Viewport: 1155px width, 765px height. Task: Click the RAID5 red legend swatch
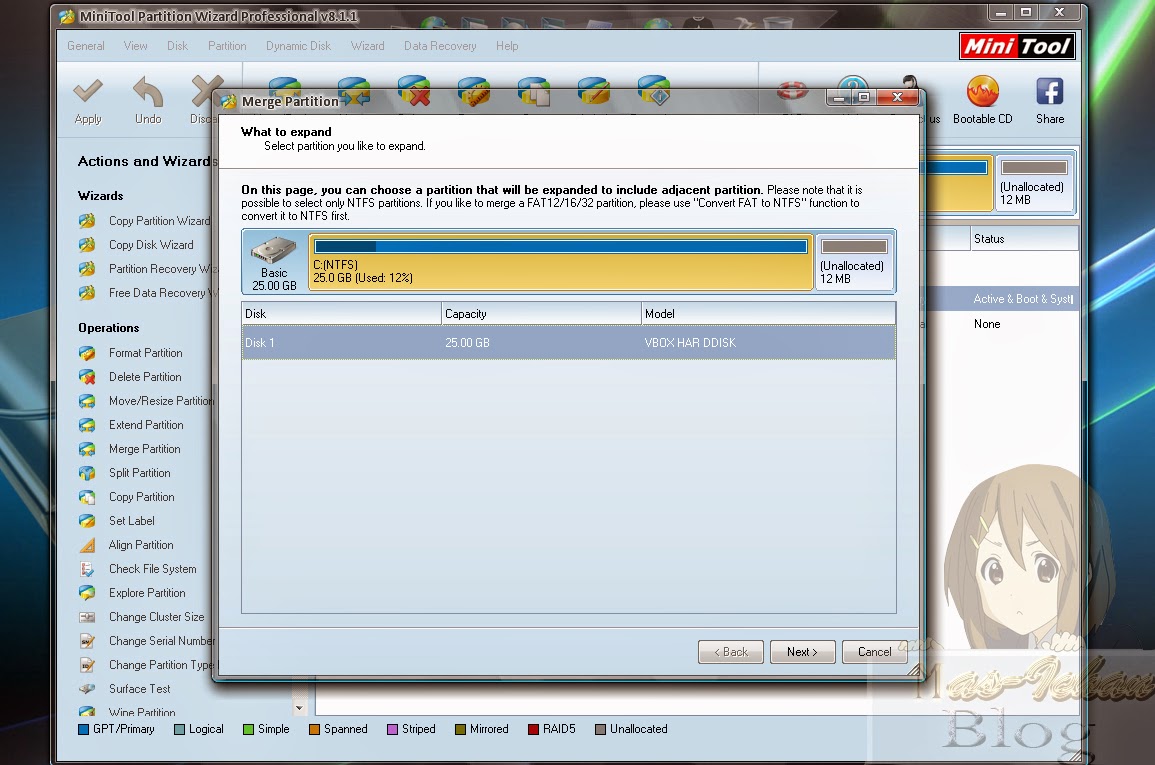coord(533,729)
